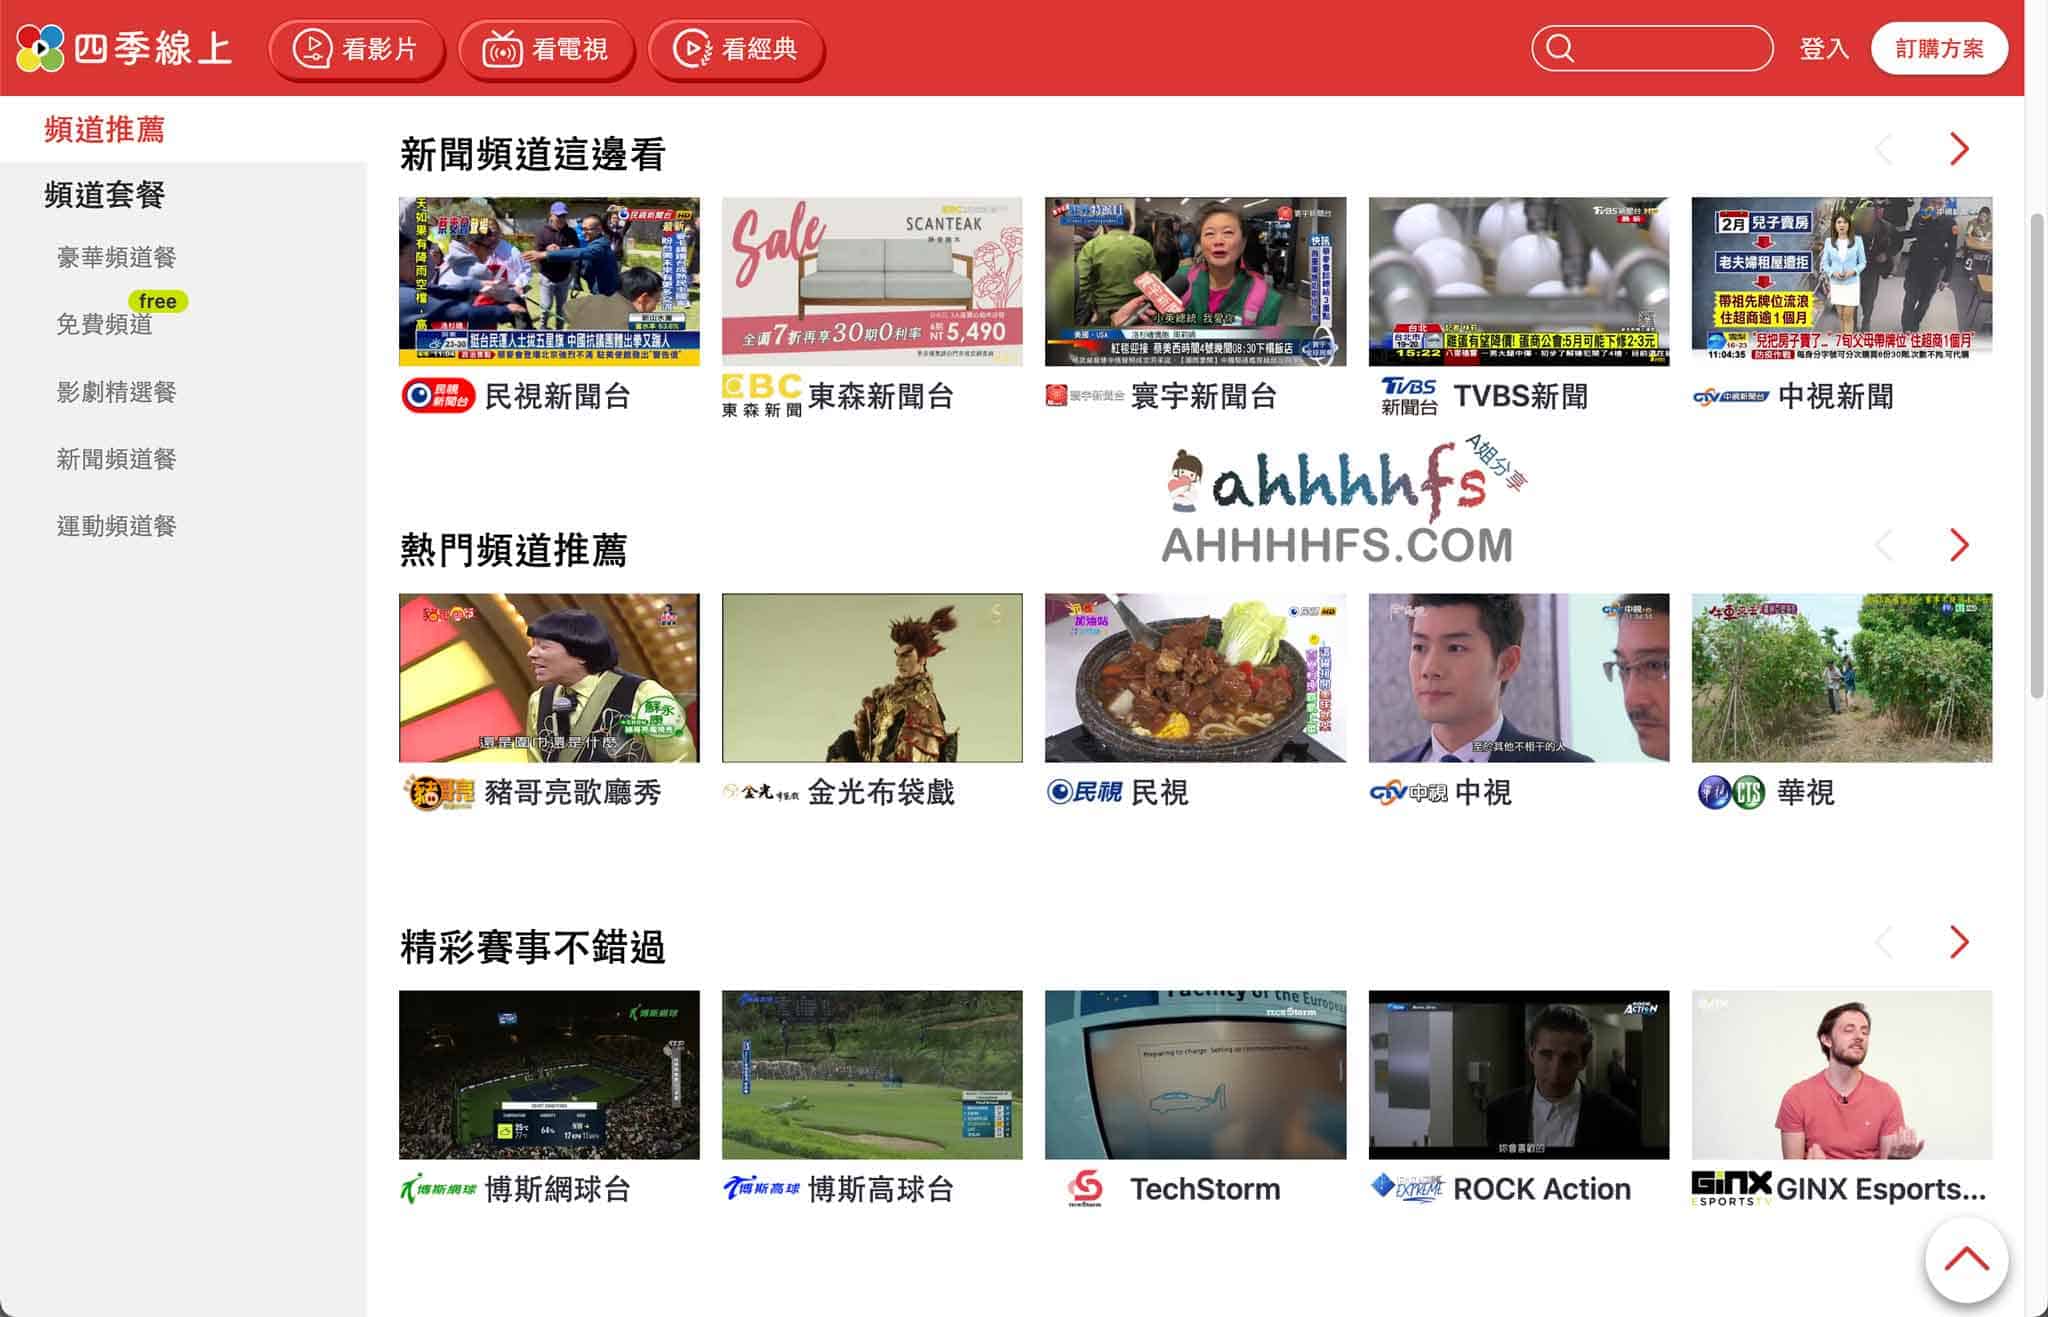
Task: Click the scroll-to-top arrow icon
Action: click(1965, 1259)
